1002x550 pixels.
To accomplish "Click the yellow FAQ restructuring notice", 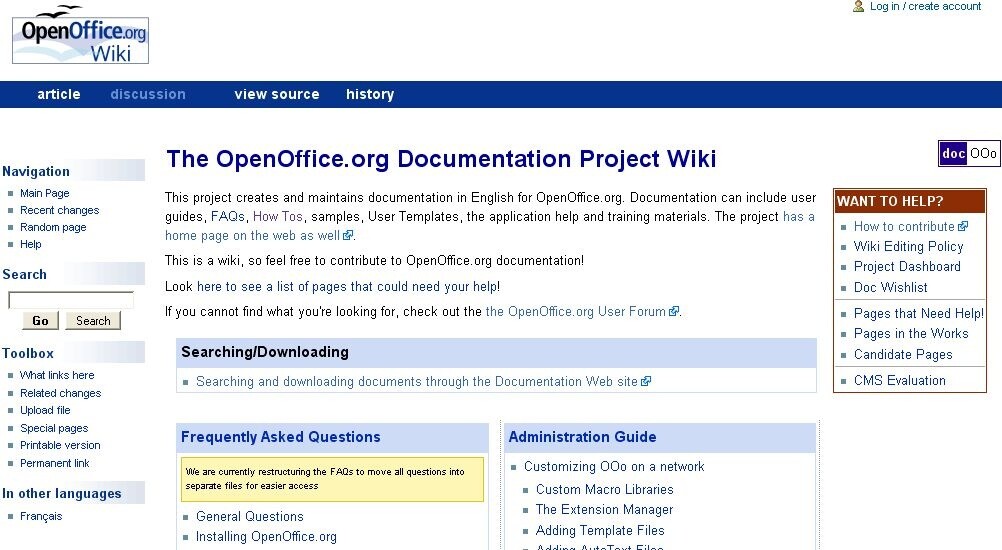I will 332,479.
